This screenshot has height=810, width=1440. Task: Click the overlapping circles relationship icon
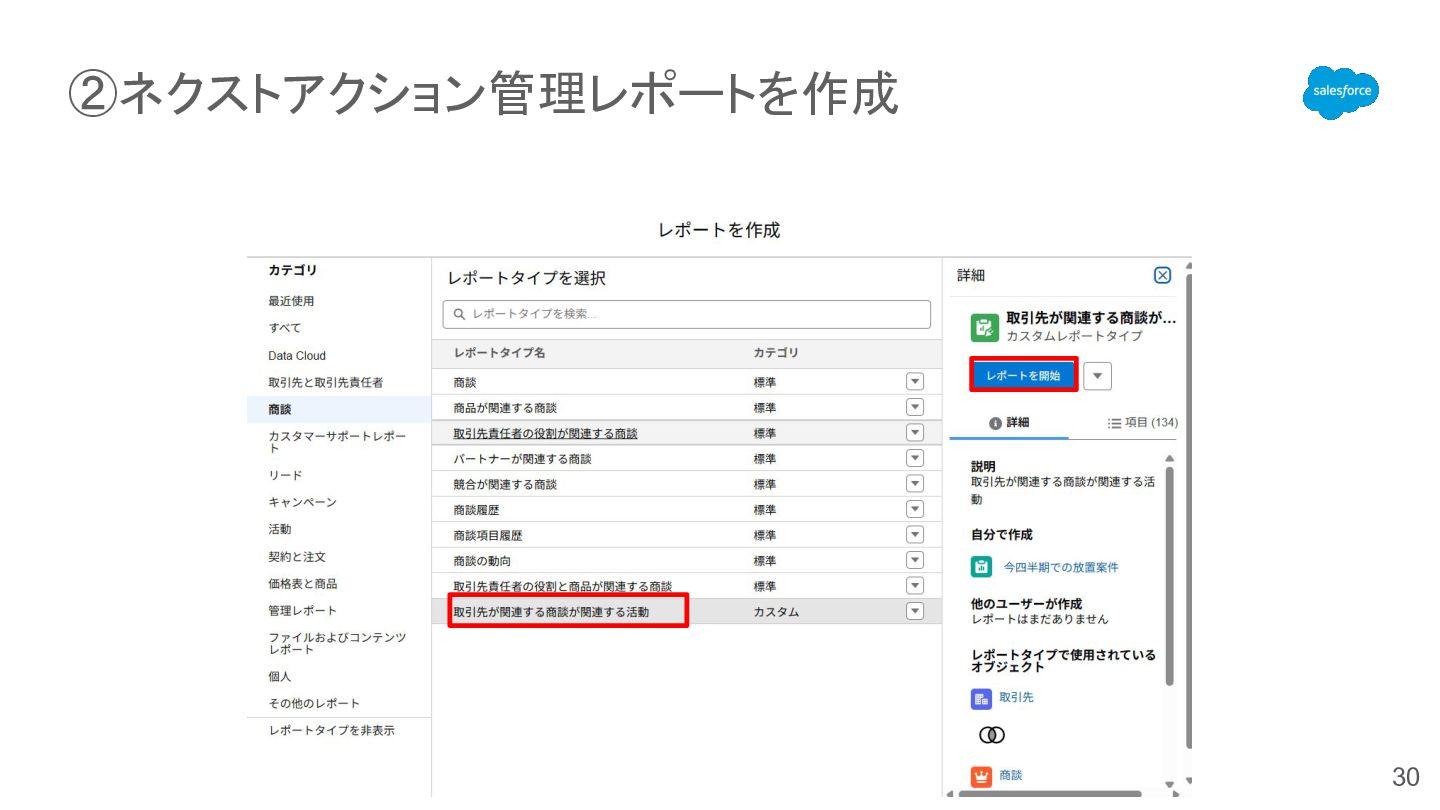991,735
